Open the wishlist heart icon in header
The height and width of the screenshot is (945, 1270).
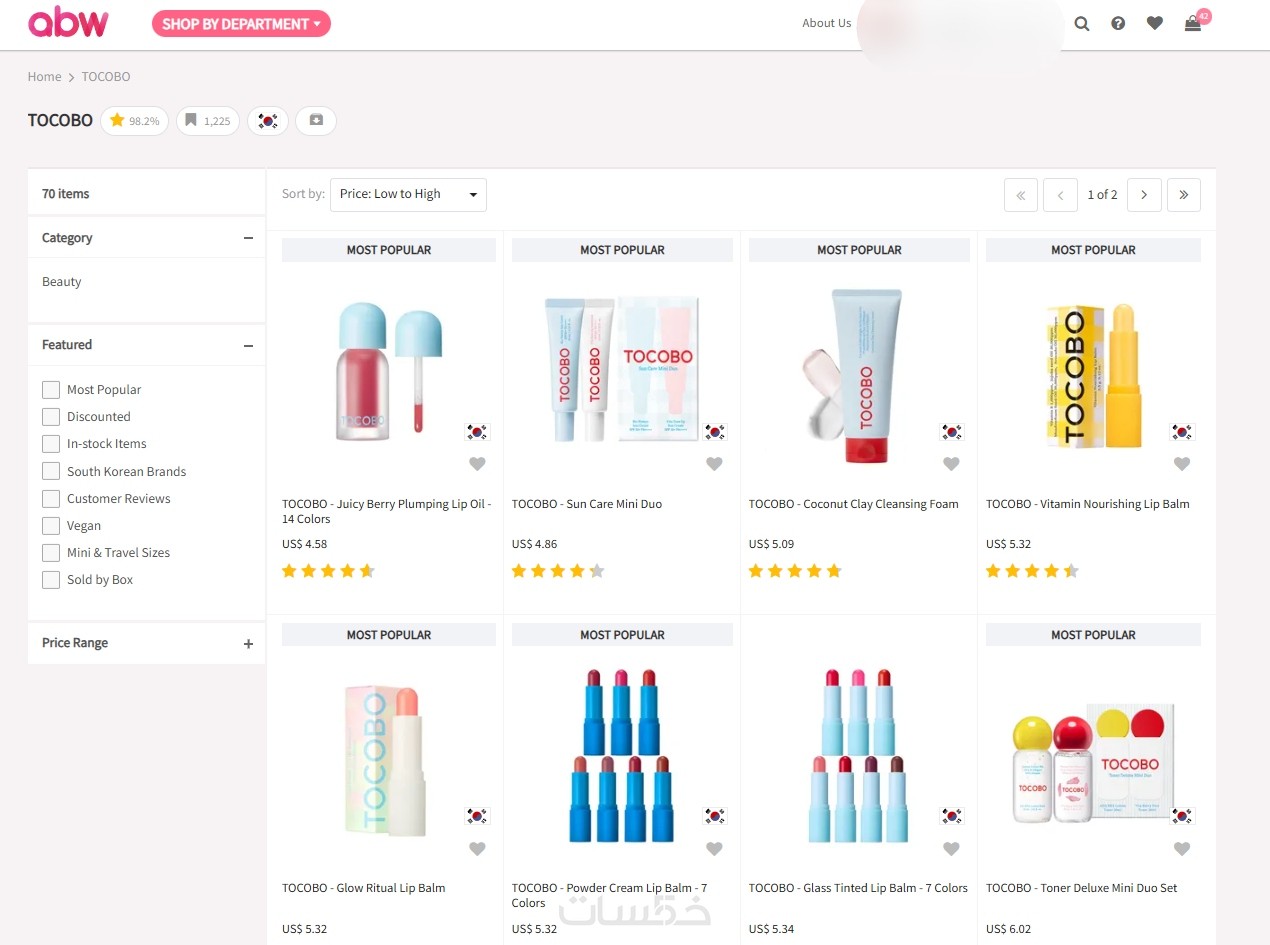click(1155, 23)
